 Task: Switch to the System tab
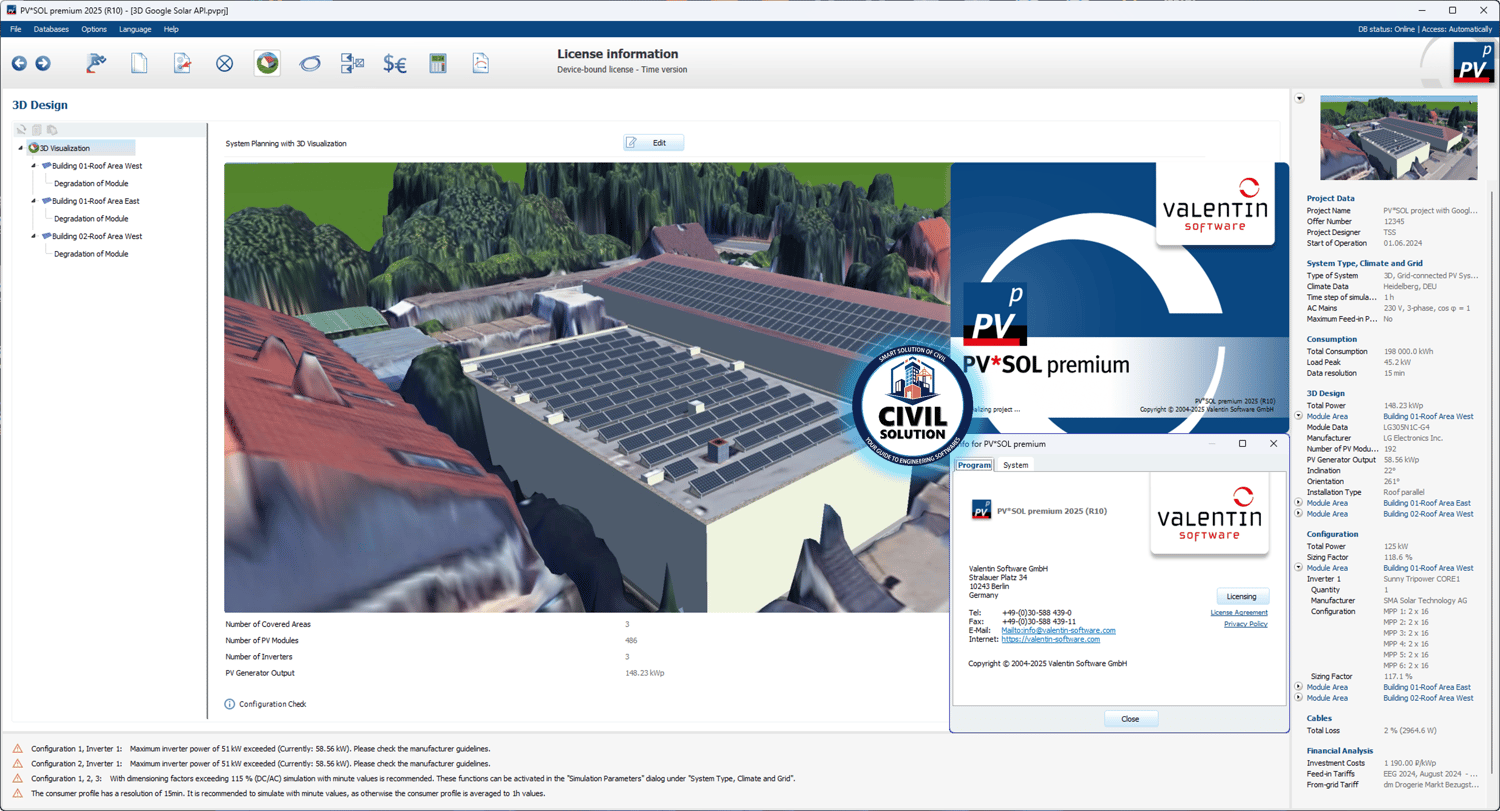1015,465
